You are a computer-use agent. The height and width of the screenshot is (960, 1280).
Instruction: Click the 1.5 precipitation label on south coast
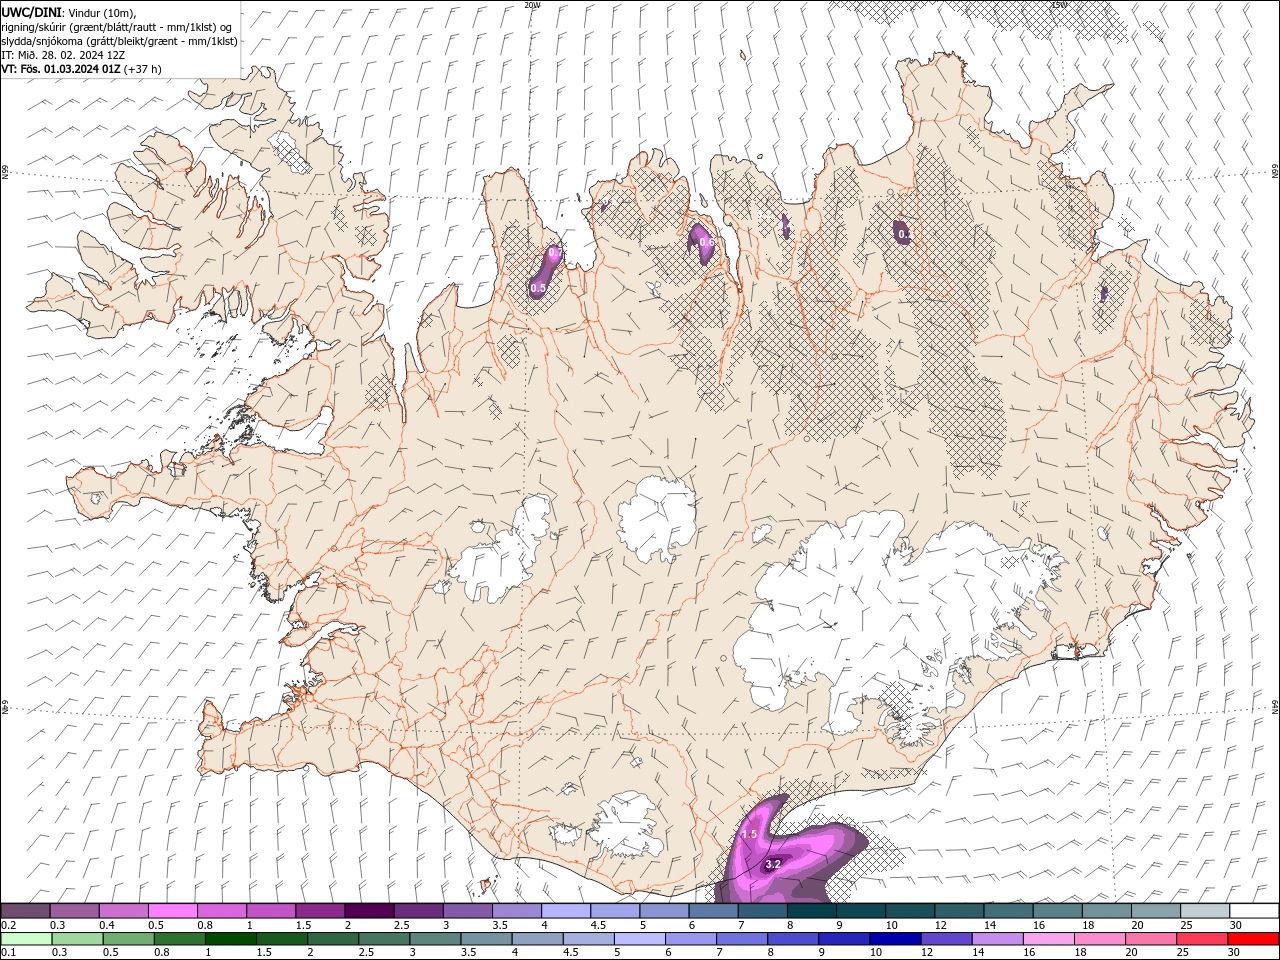[x=750, y=834]
